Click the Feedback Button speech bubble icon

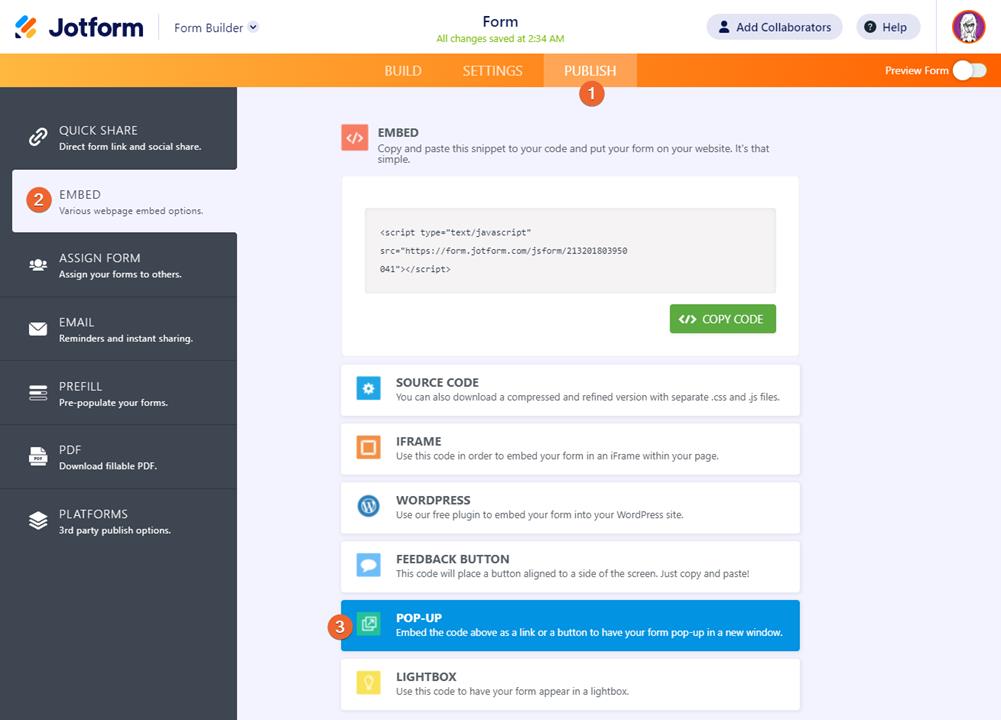coord(368,565)
